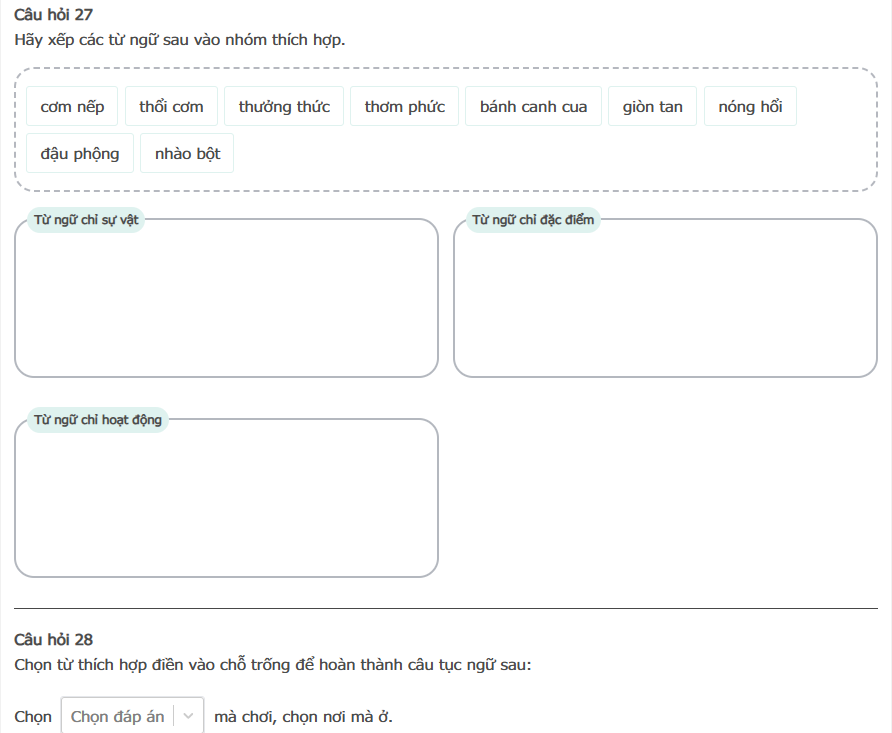The height and width of the screenshot is (733, 892).
Task: Click the 'Từ ngữ chỉ đặc điểm' group label
Action: pyautogui.click(x=533, y=220)
